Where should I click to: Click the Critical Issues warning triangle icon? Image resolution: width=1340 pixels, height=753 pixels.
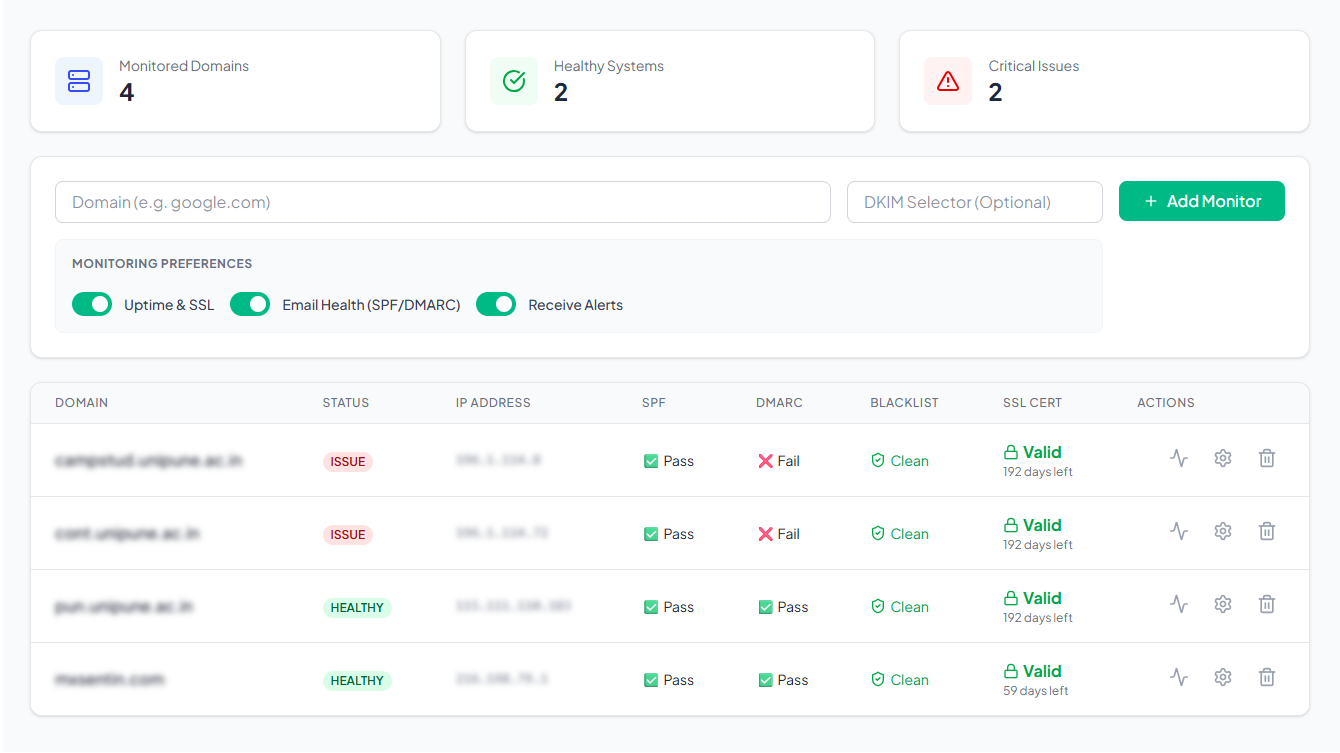coord(947,80)
